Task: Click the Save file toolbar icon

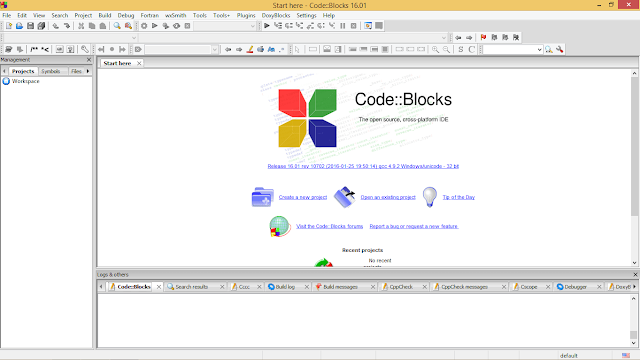Action: click(x=30, y=26)
